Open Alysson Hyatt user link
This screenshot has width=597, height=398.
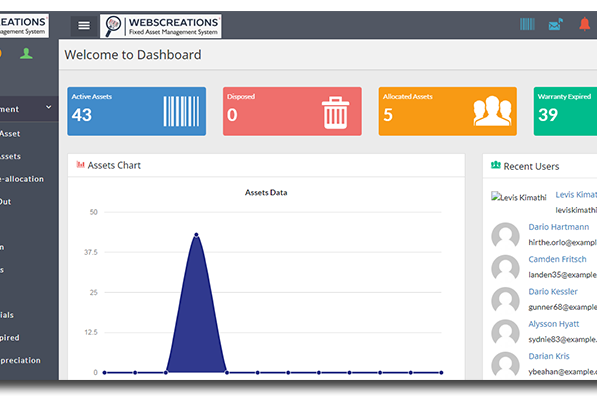pyautogui.click(x=554, y=324)
